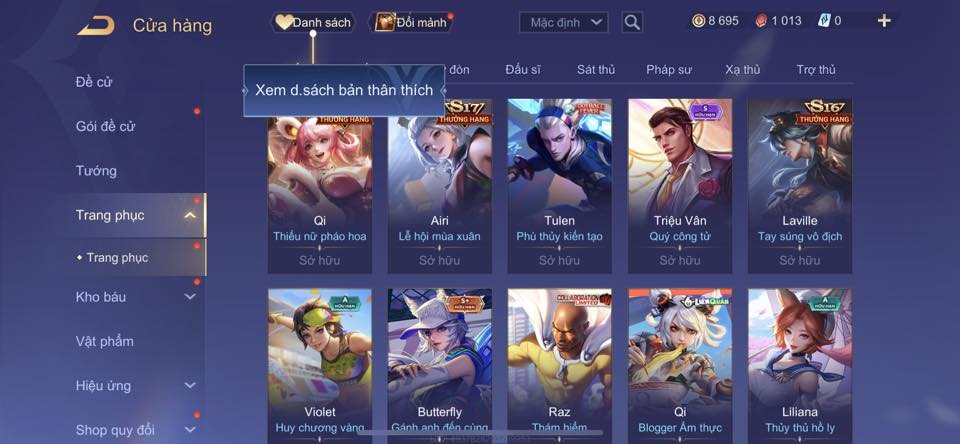Image resolution: width=960 pixels, height=444 pixels.
Task: Switch to the Sát thủ tab
Action: click(596, 70)
